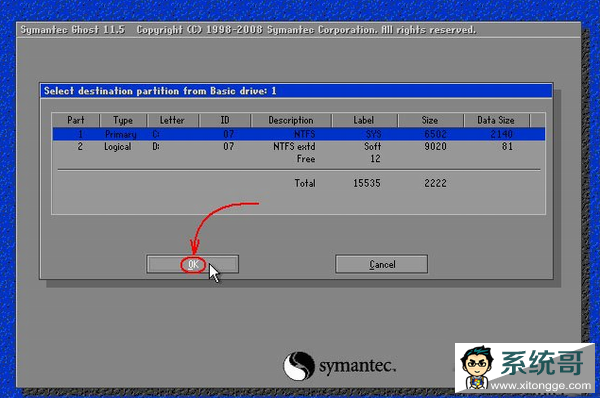Click the Data Size column header
The height and width of the screenshot is (398, 600).
[x=496, y=120]
